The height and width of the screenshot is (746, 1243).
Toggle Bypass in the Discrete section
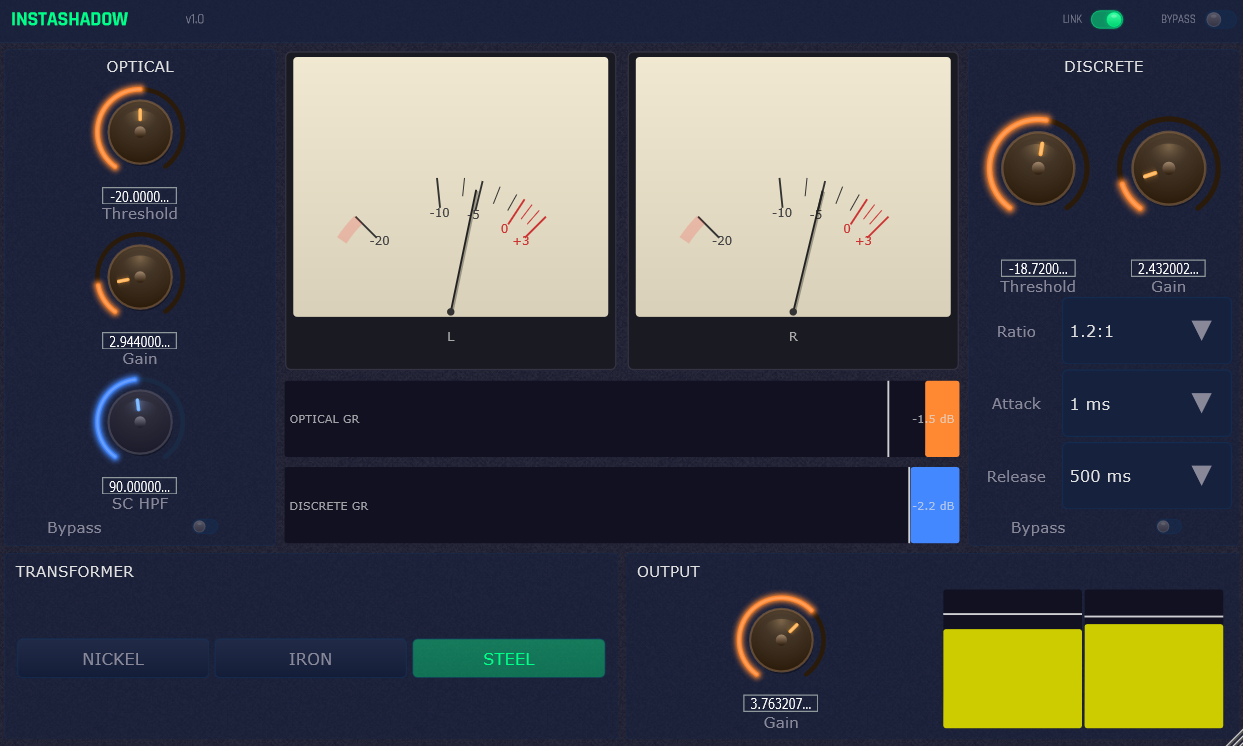click(1166, 526)
